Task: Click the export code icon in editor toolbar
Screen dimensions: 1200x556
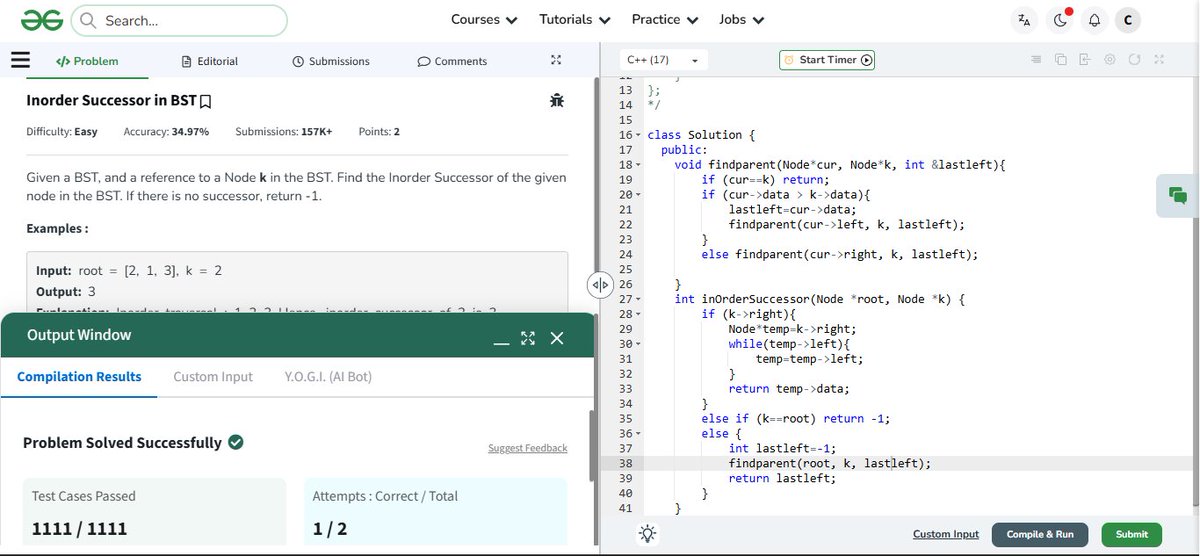Action: click(1084, 60)
